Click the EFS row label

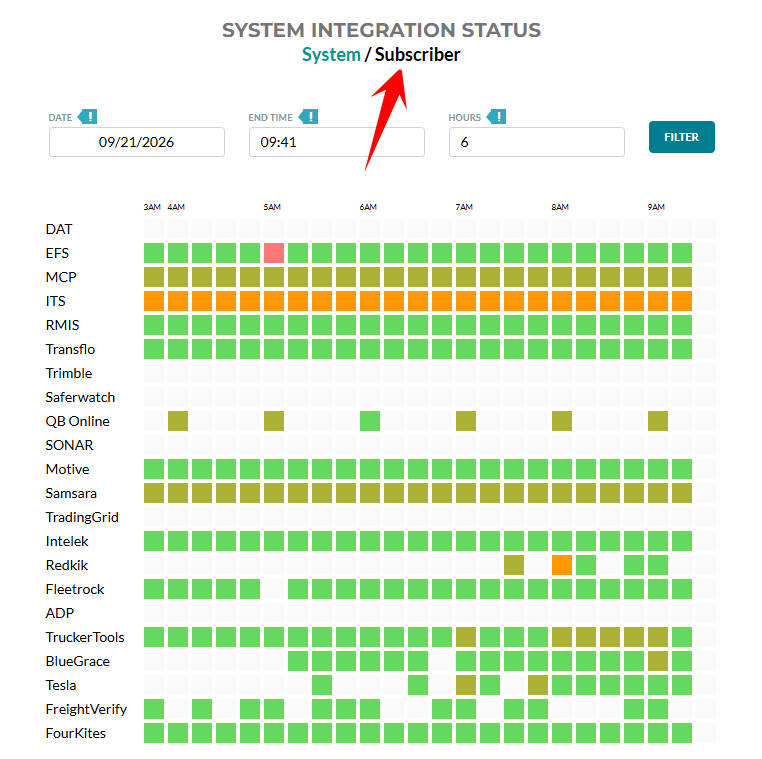tap(57, 253)
